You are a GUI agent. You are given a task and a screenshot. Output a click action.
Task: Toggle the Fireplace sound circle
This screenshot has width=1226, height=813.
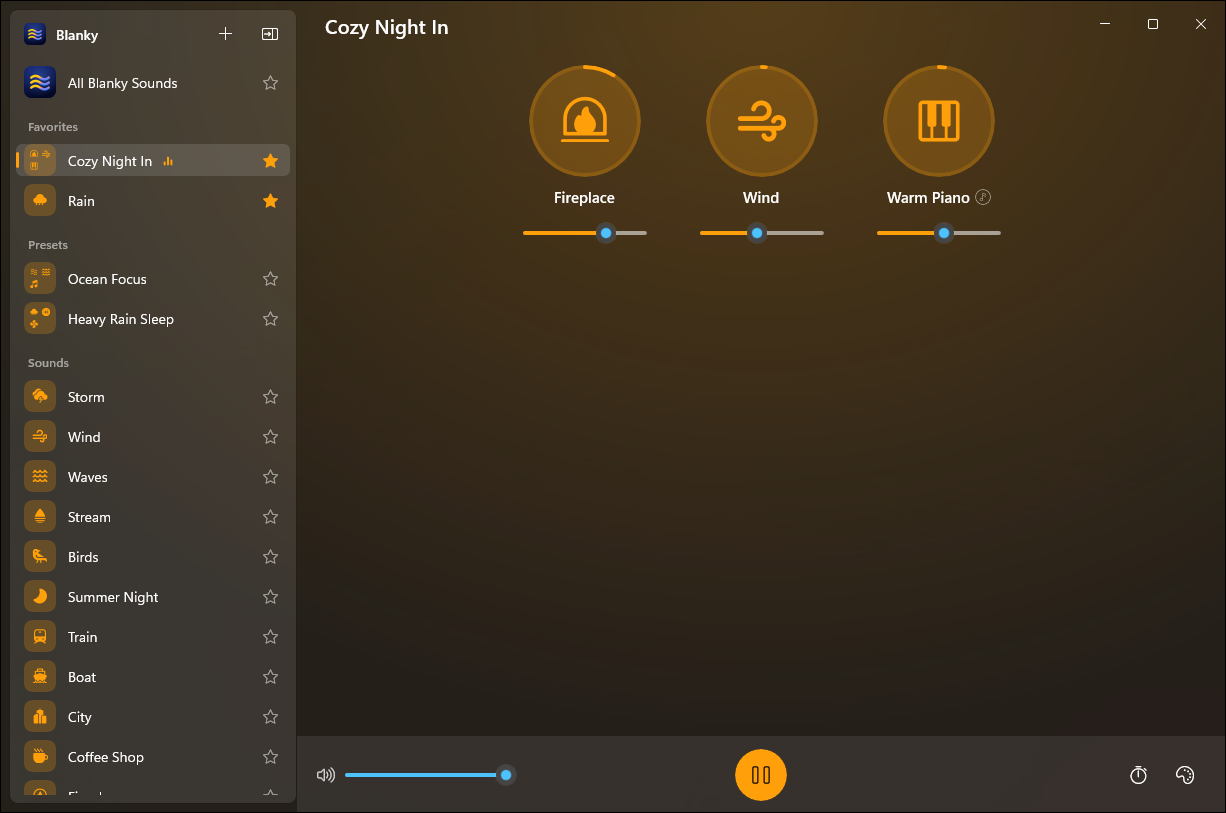(x=585, y=121)
